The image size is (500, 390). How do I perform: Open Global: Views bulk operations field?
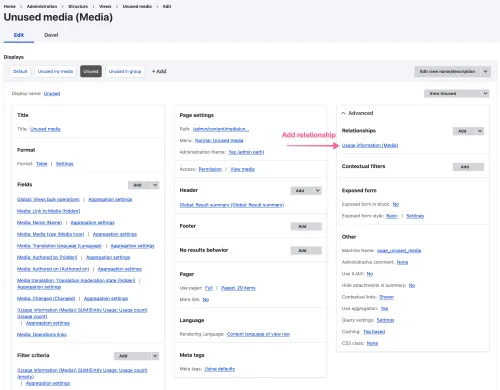click(48, 199)
